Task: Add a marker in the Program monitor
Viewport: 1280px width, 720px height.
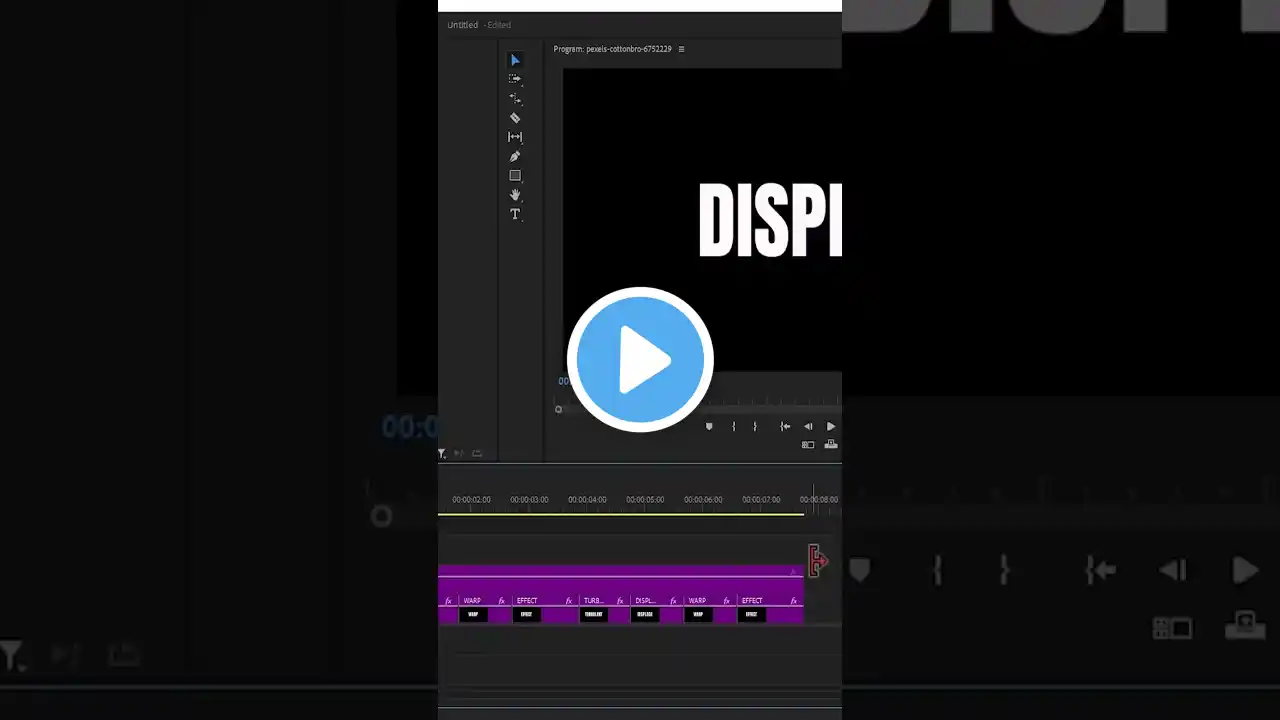Action: pos(709,426)
